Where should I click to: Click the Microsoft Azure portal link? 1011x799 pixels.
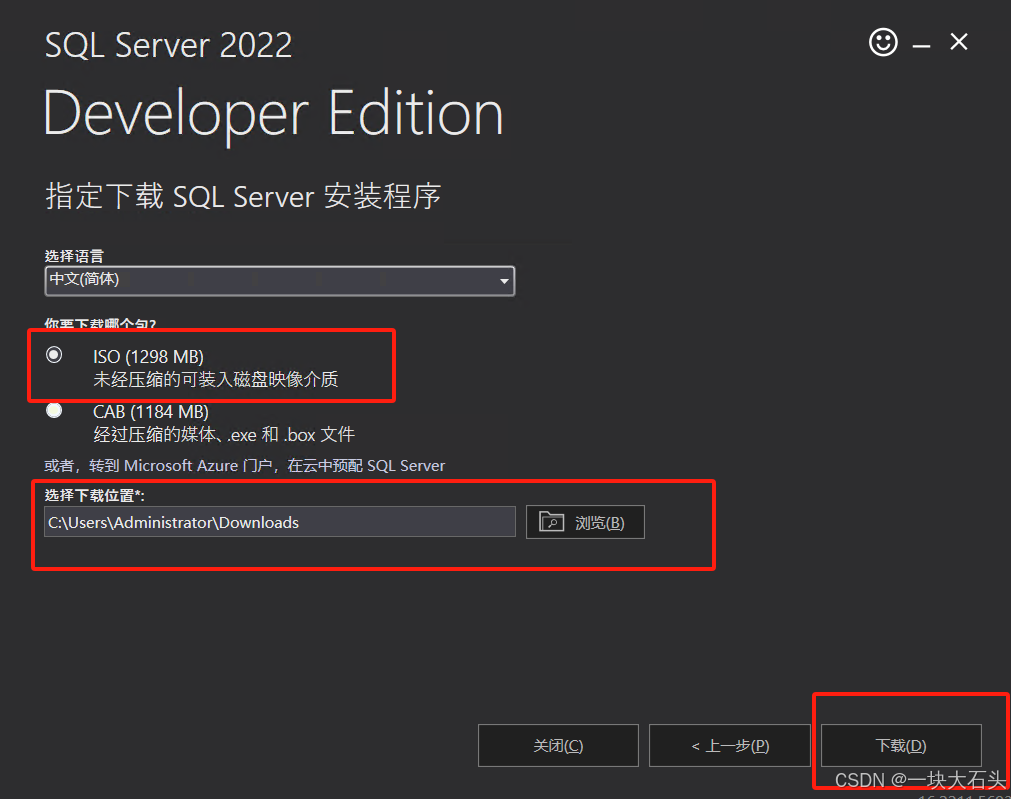[x=244, y=466]
